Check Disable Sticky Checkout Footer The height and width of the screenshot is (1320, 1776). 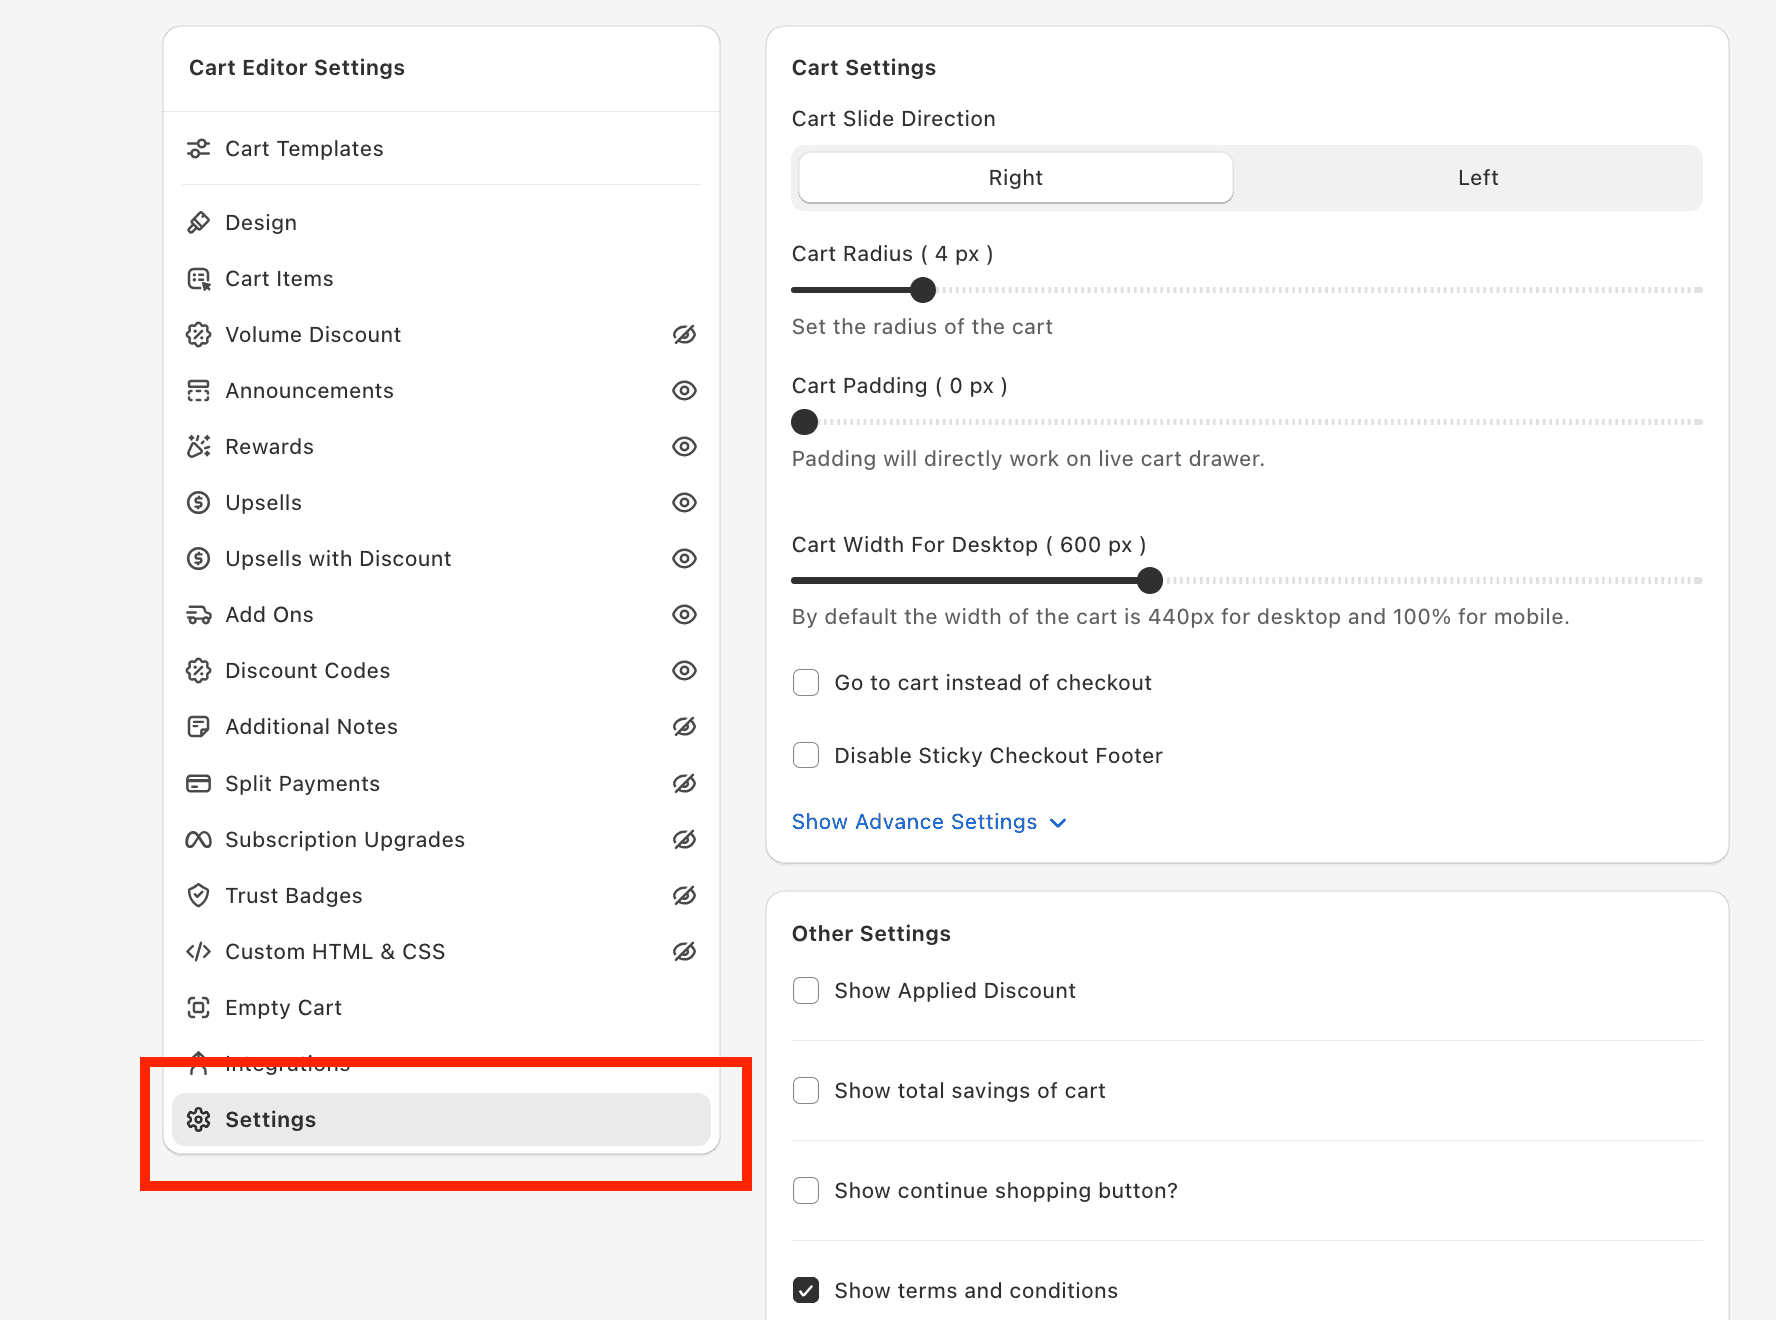(x=806, y=755)
